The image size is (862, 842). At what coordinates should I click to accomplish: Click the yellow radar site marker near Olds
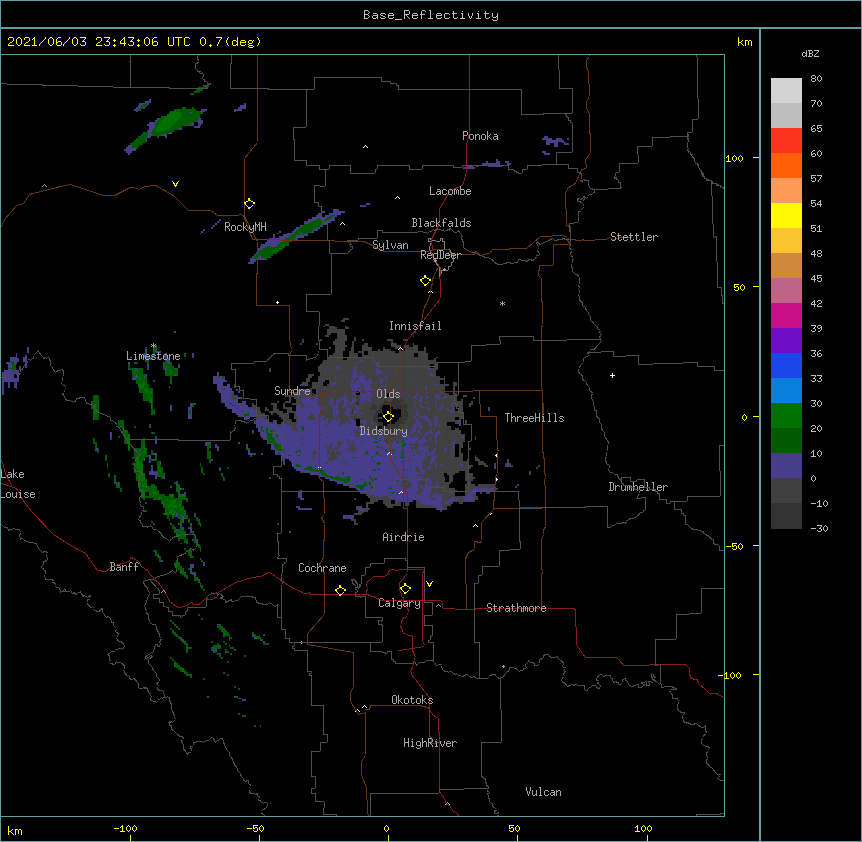388,417
